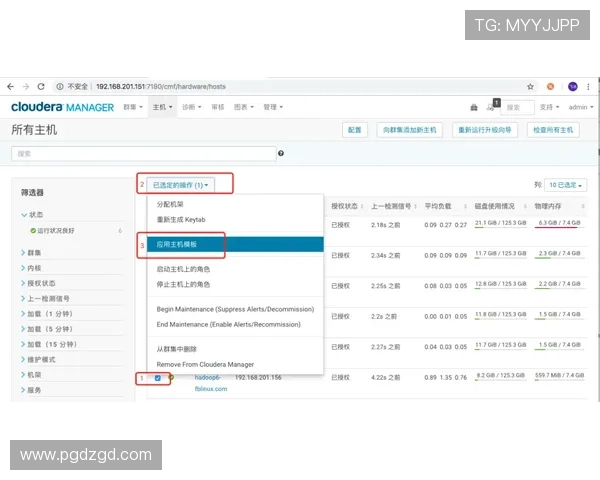Open the 10 已选定 columns dropdown
The width and height of the screenshot is (600, 480).
tap(566, 185)
